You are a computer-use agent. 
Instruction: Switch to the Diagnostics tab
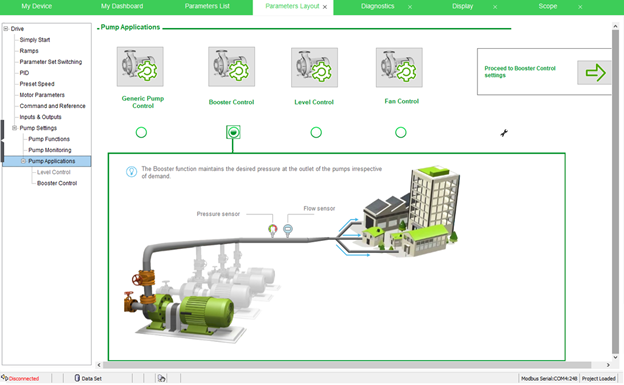click(x=378, y=6)
